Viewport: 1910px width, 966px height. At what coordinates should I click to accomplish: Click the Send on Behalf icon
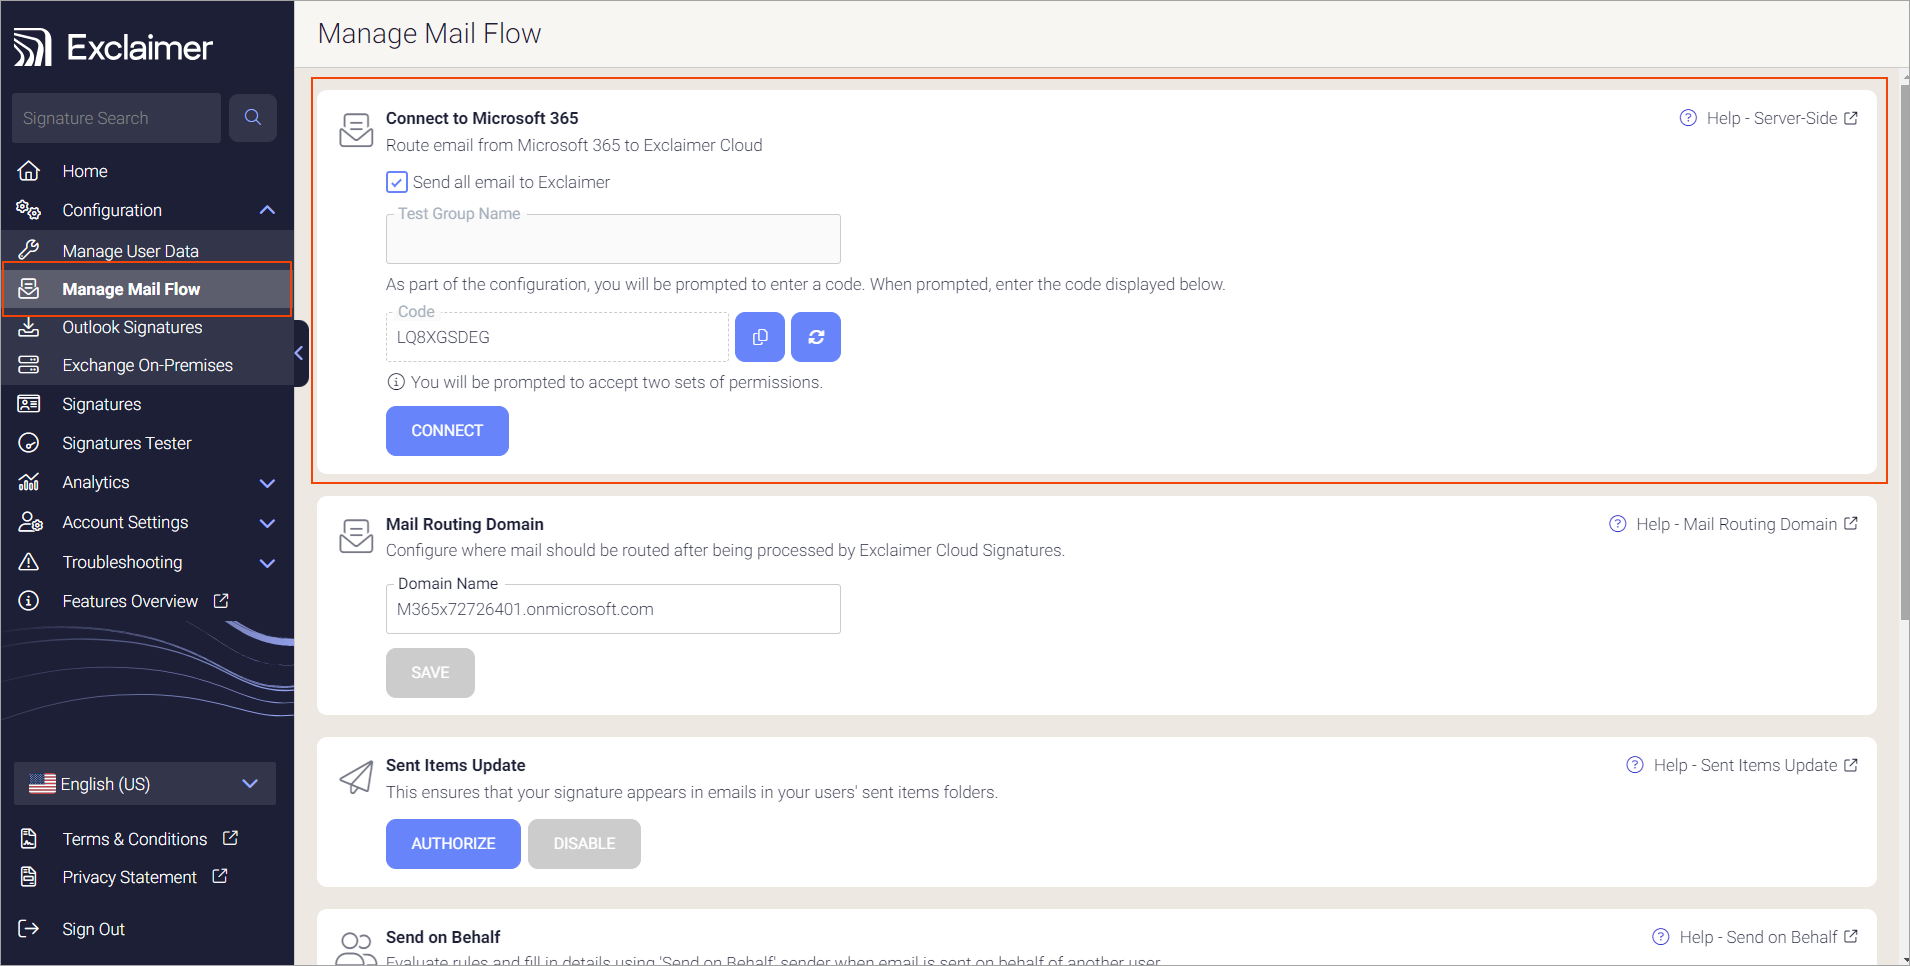pos(356,945)
